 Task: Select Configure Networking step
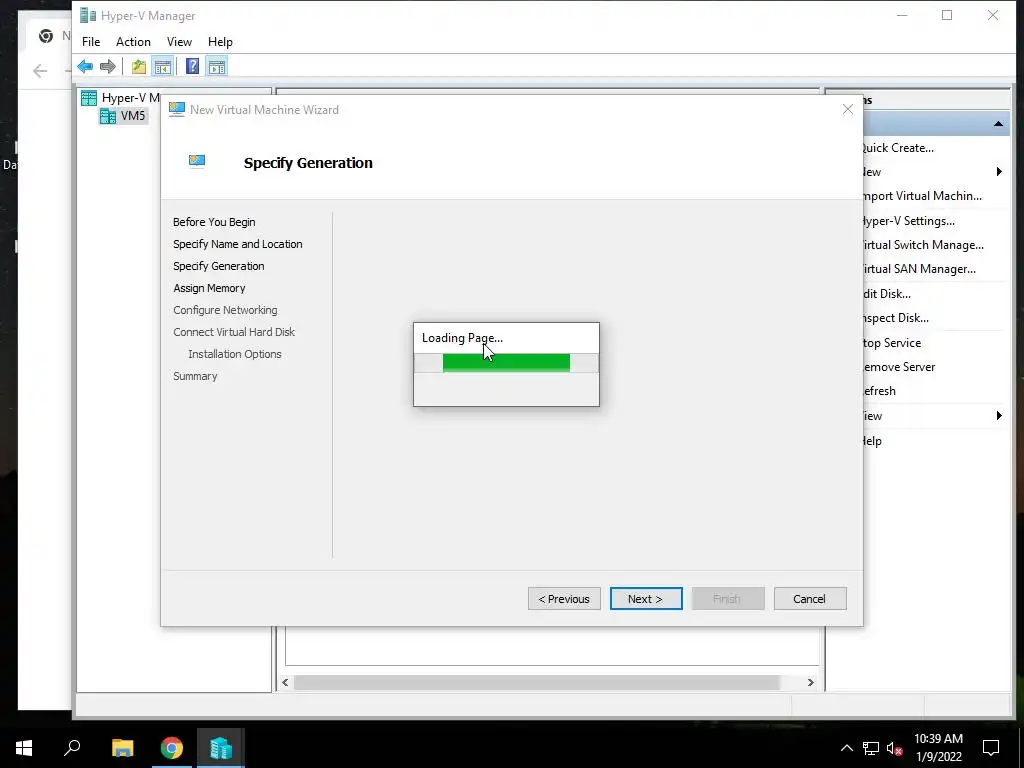click(225, 310)
